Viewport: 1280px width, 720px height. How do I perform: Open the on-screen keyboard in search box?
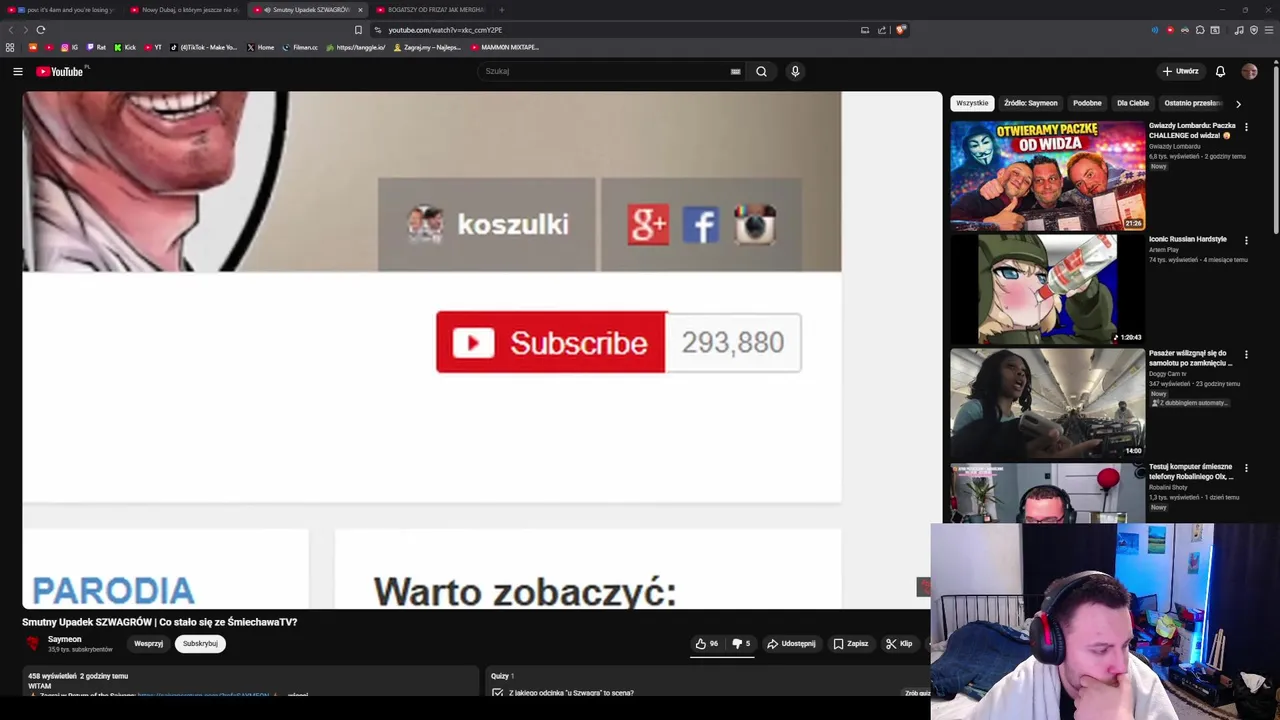coord(735,71)
